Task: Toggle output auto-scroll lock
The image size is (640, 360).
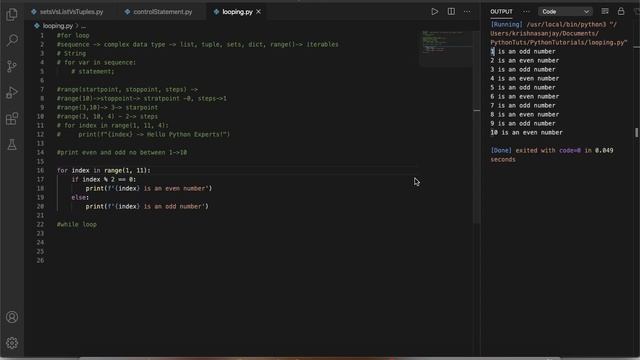Action: (x=621, y=11)
